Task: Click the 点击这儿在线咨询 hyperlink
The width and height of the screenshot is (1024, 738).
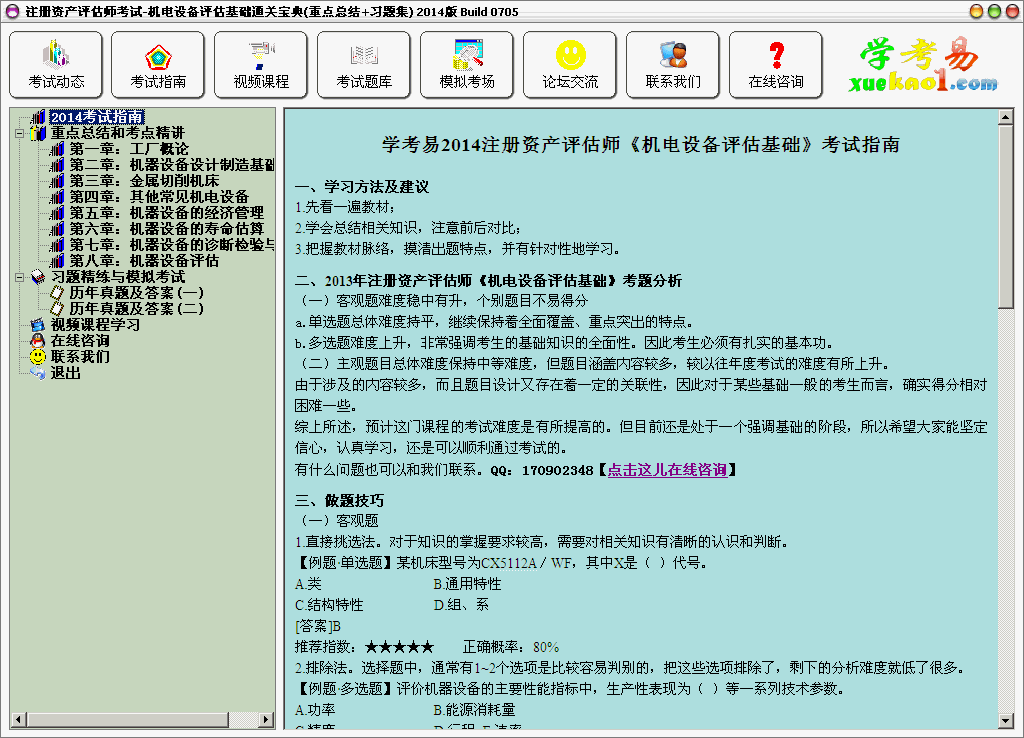Action: (667, 469)
